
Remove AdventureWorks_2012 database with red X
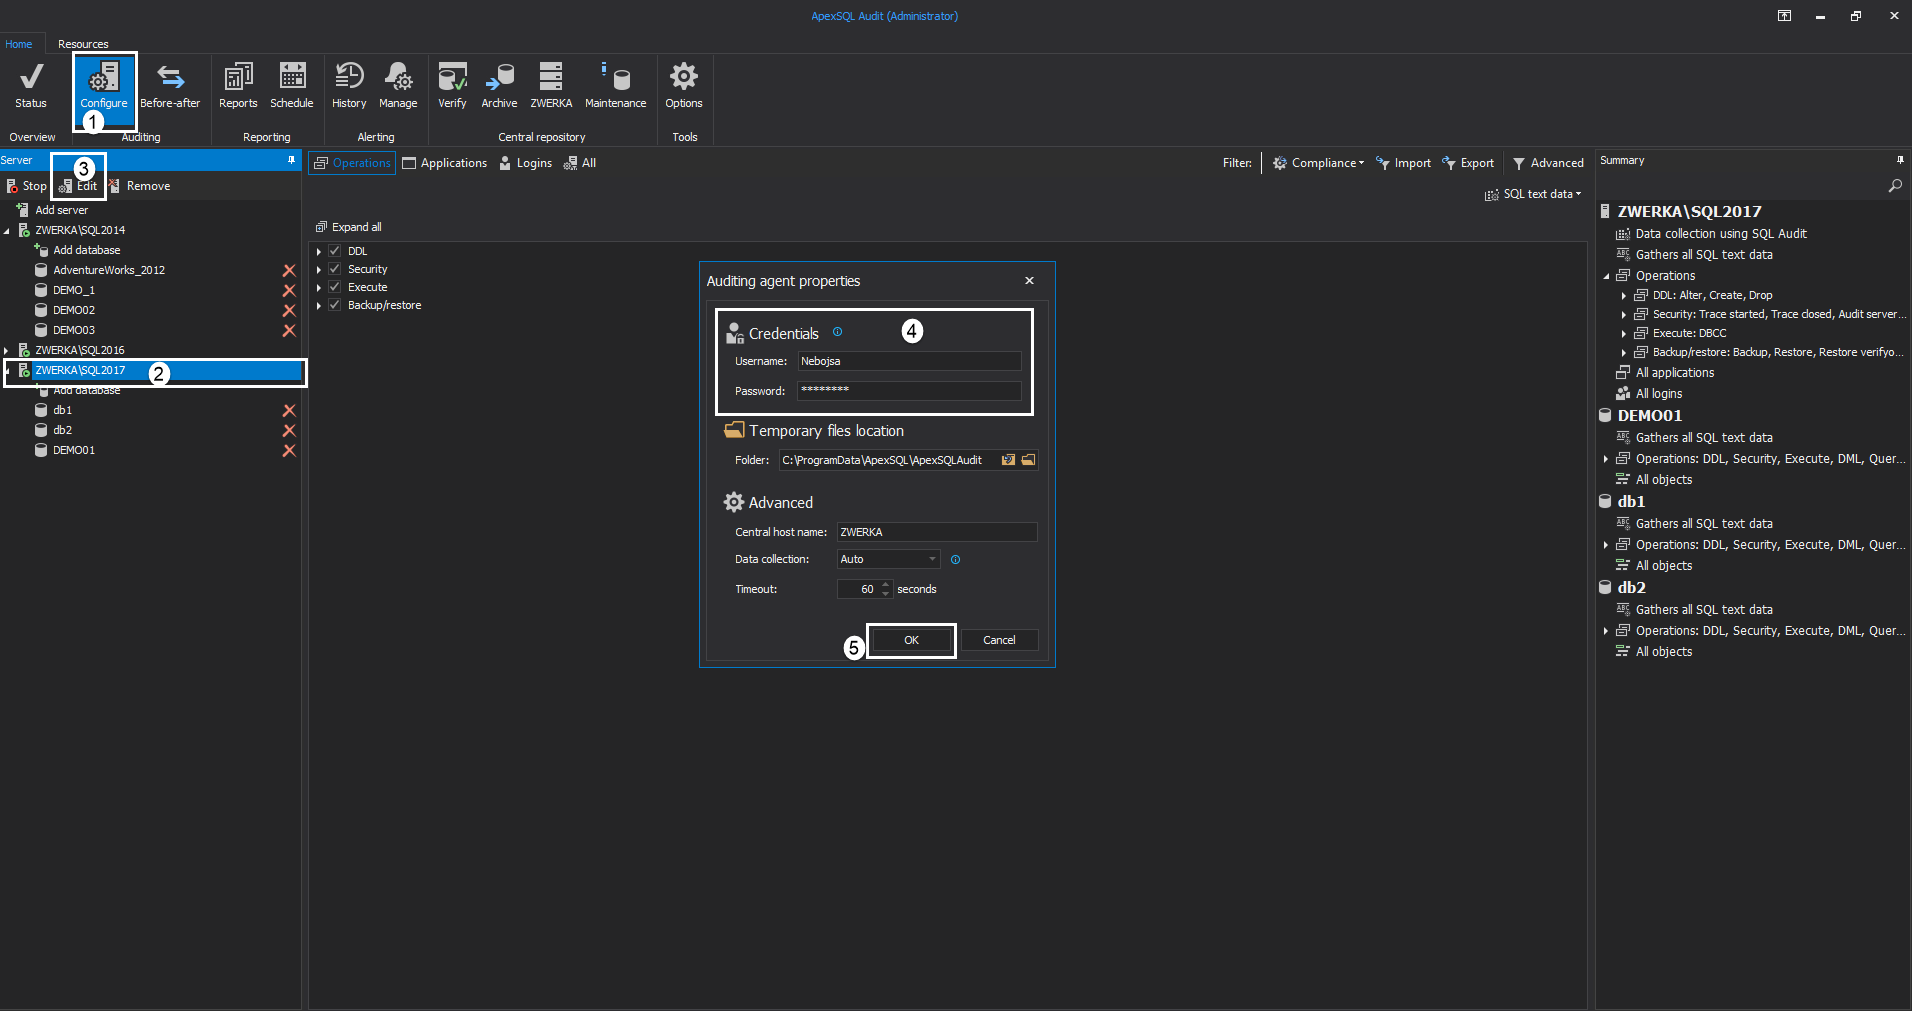tap(289, 270)
